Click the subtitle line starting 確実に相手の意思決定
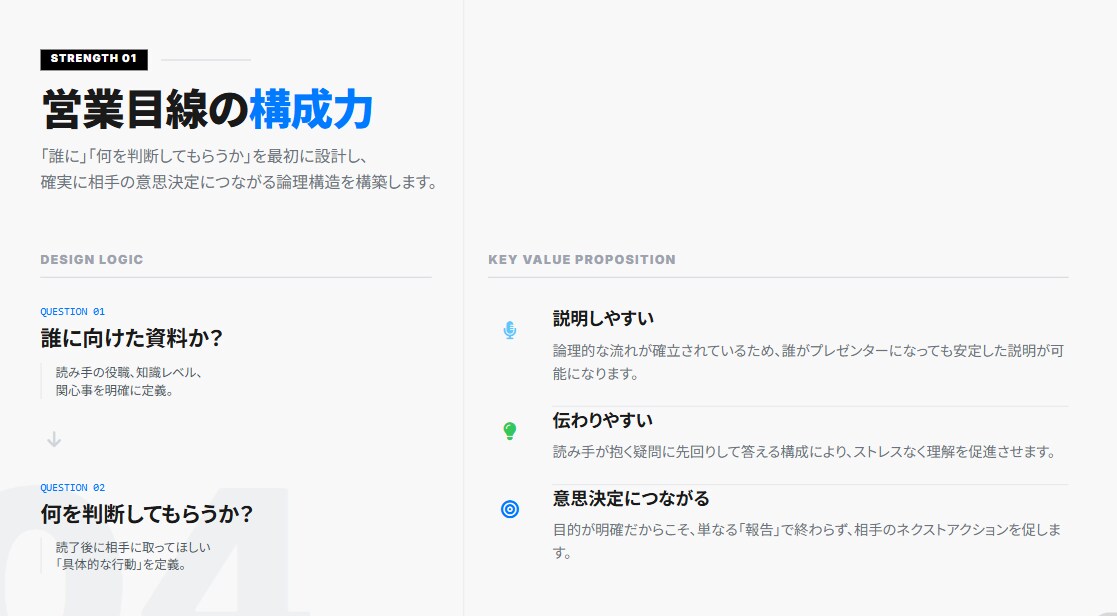 (x=239, y=182)
